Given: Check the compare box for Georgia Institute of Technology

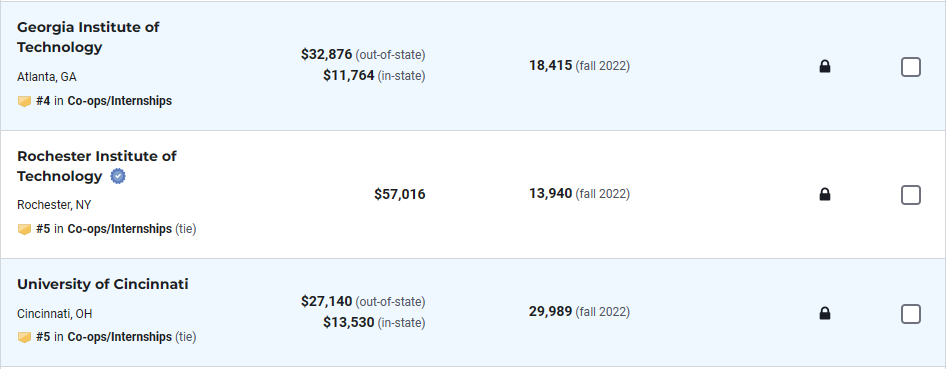Looking at the screenshot, I should (x=910, y=67).
